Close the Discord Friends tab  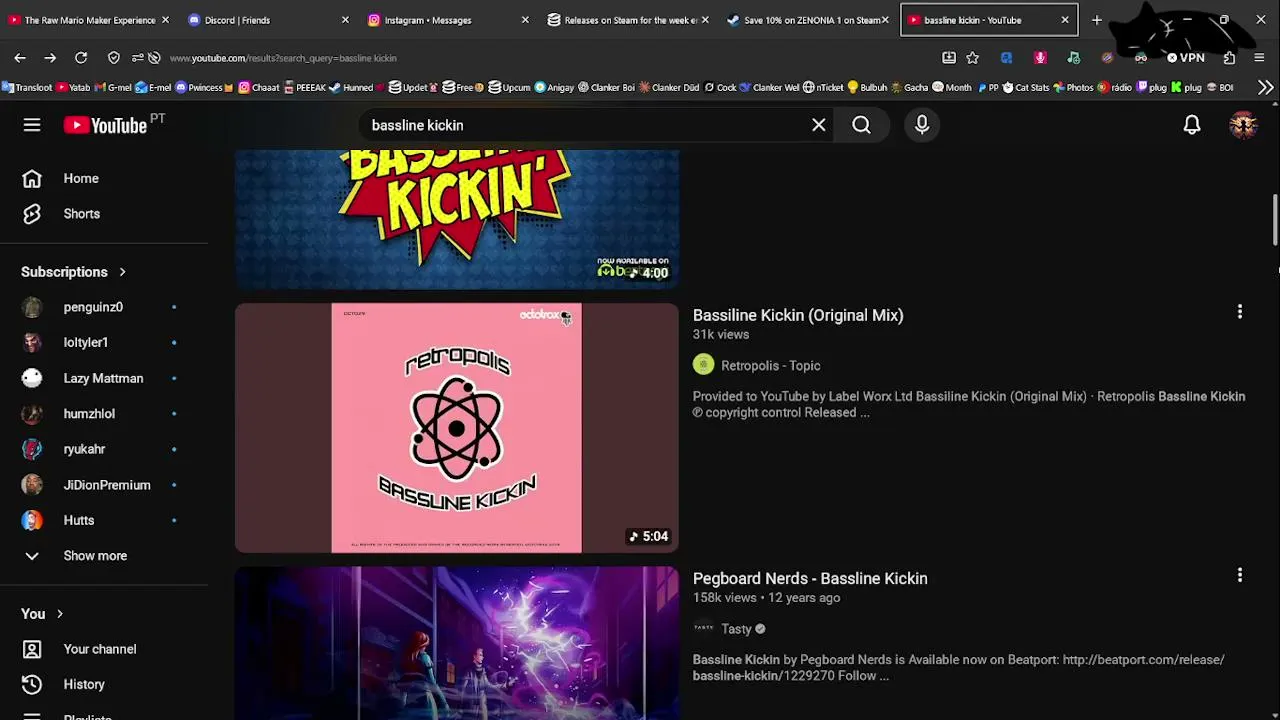[x=345, y=20]
